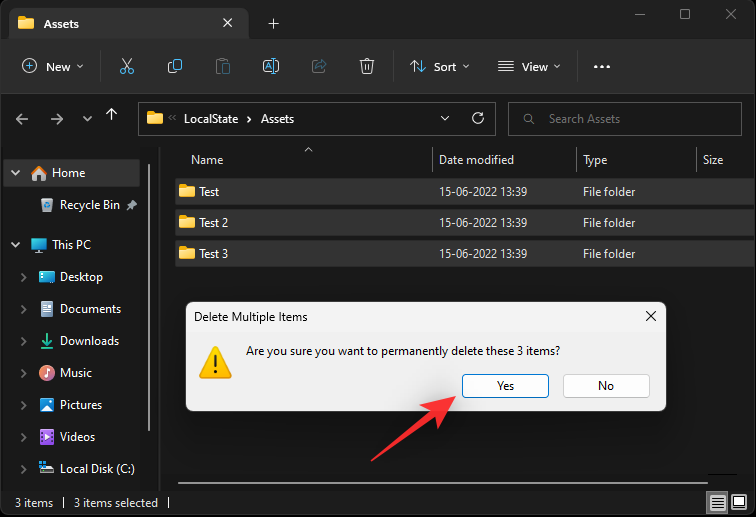Click the Share icon in toolbar
This screenshot has height=517, width=756.
click(319, 66)
